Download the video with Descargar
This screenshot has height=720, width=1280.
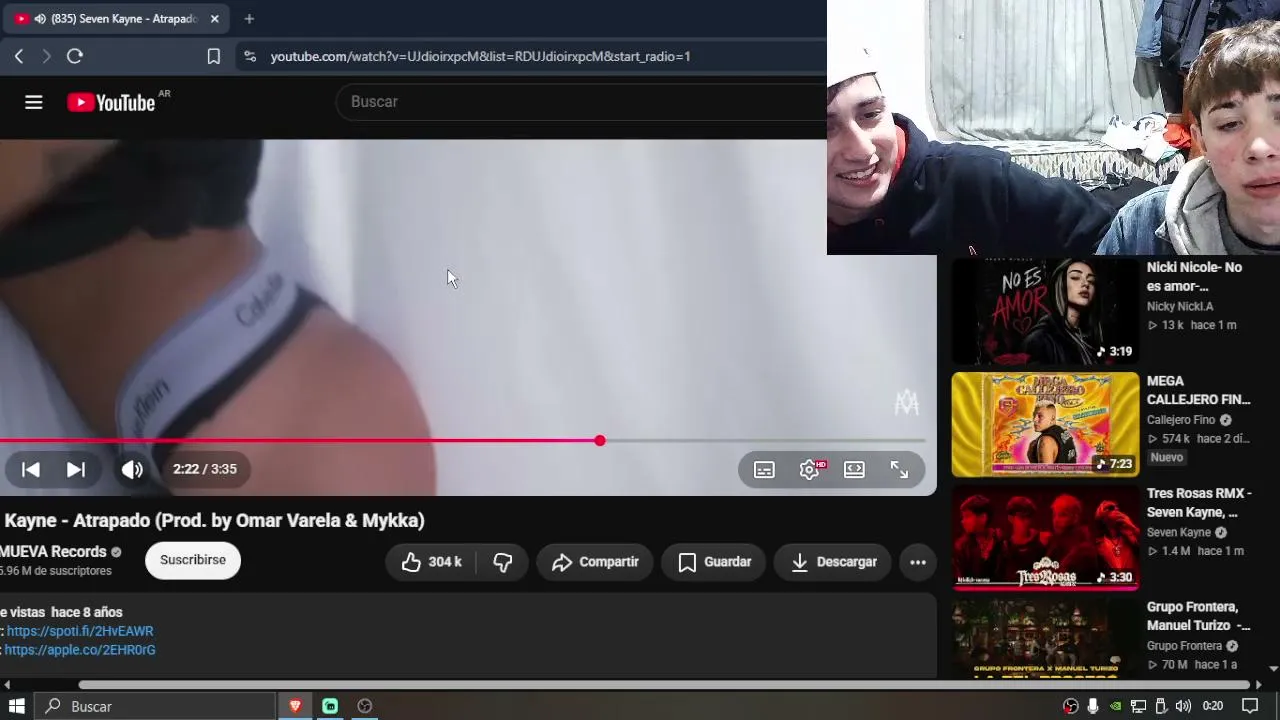[833, 562]
